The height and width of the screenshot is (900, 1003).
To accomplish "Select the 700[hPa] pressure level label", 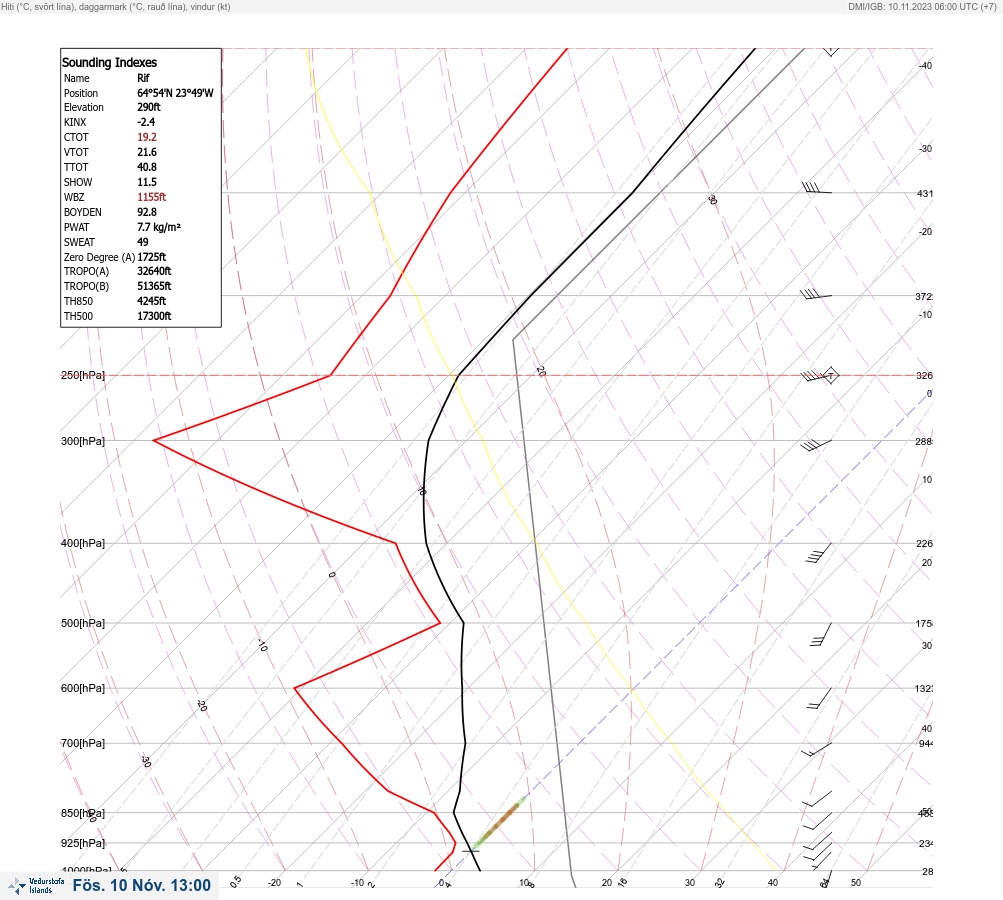I will 83,743.
